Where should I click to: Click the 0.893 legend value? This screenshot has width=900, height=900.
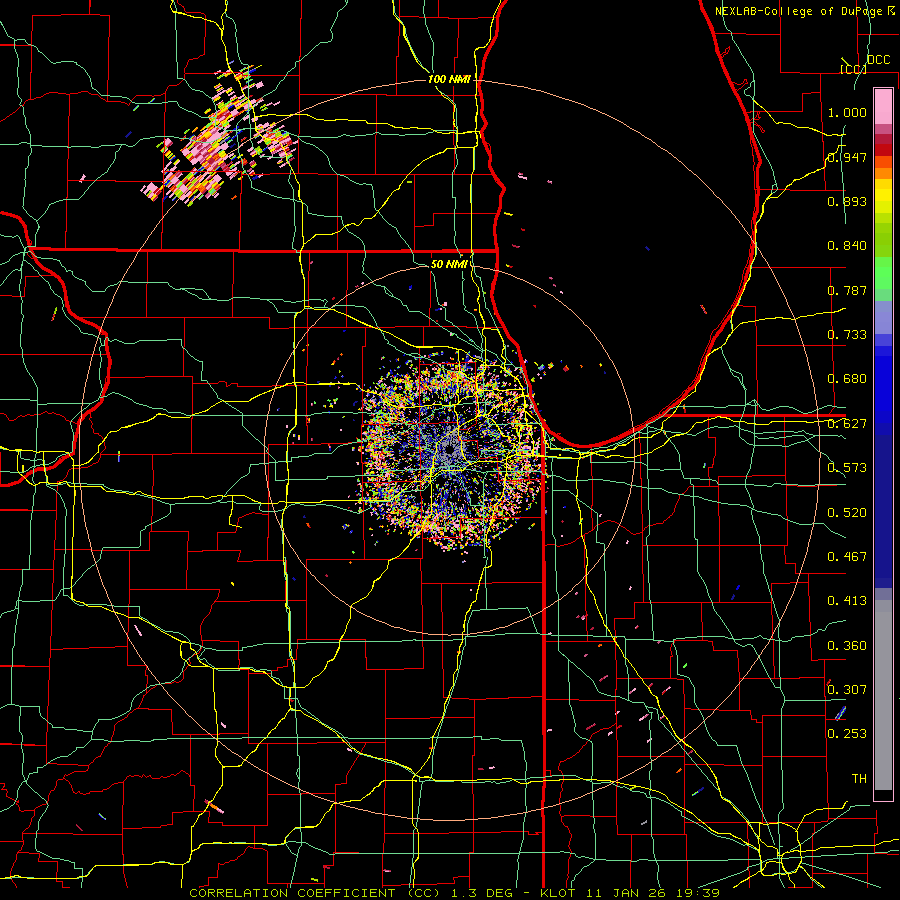click(847, 201)
